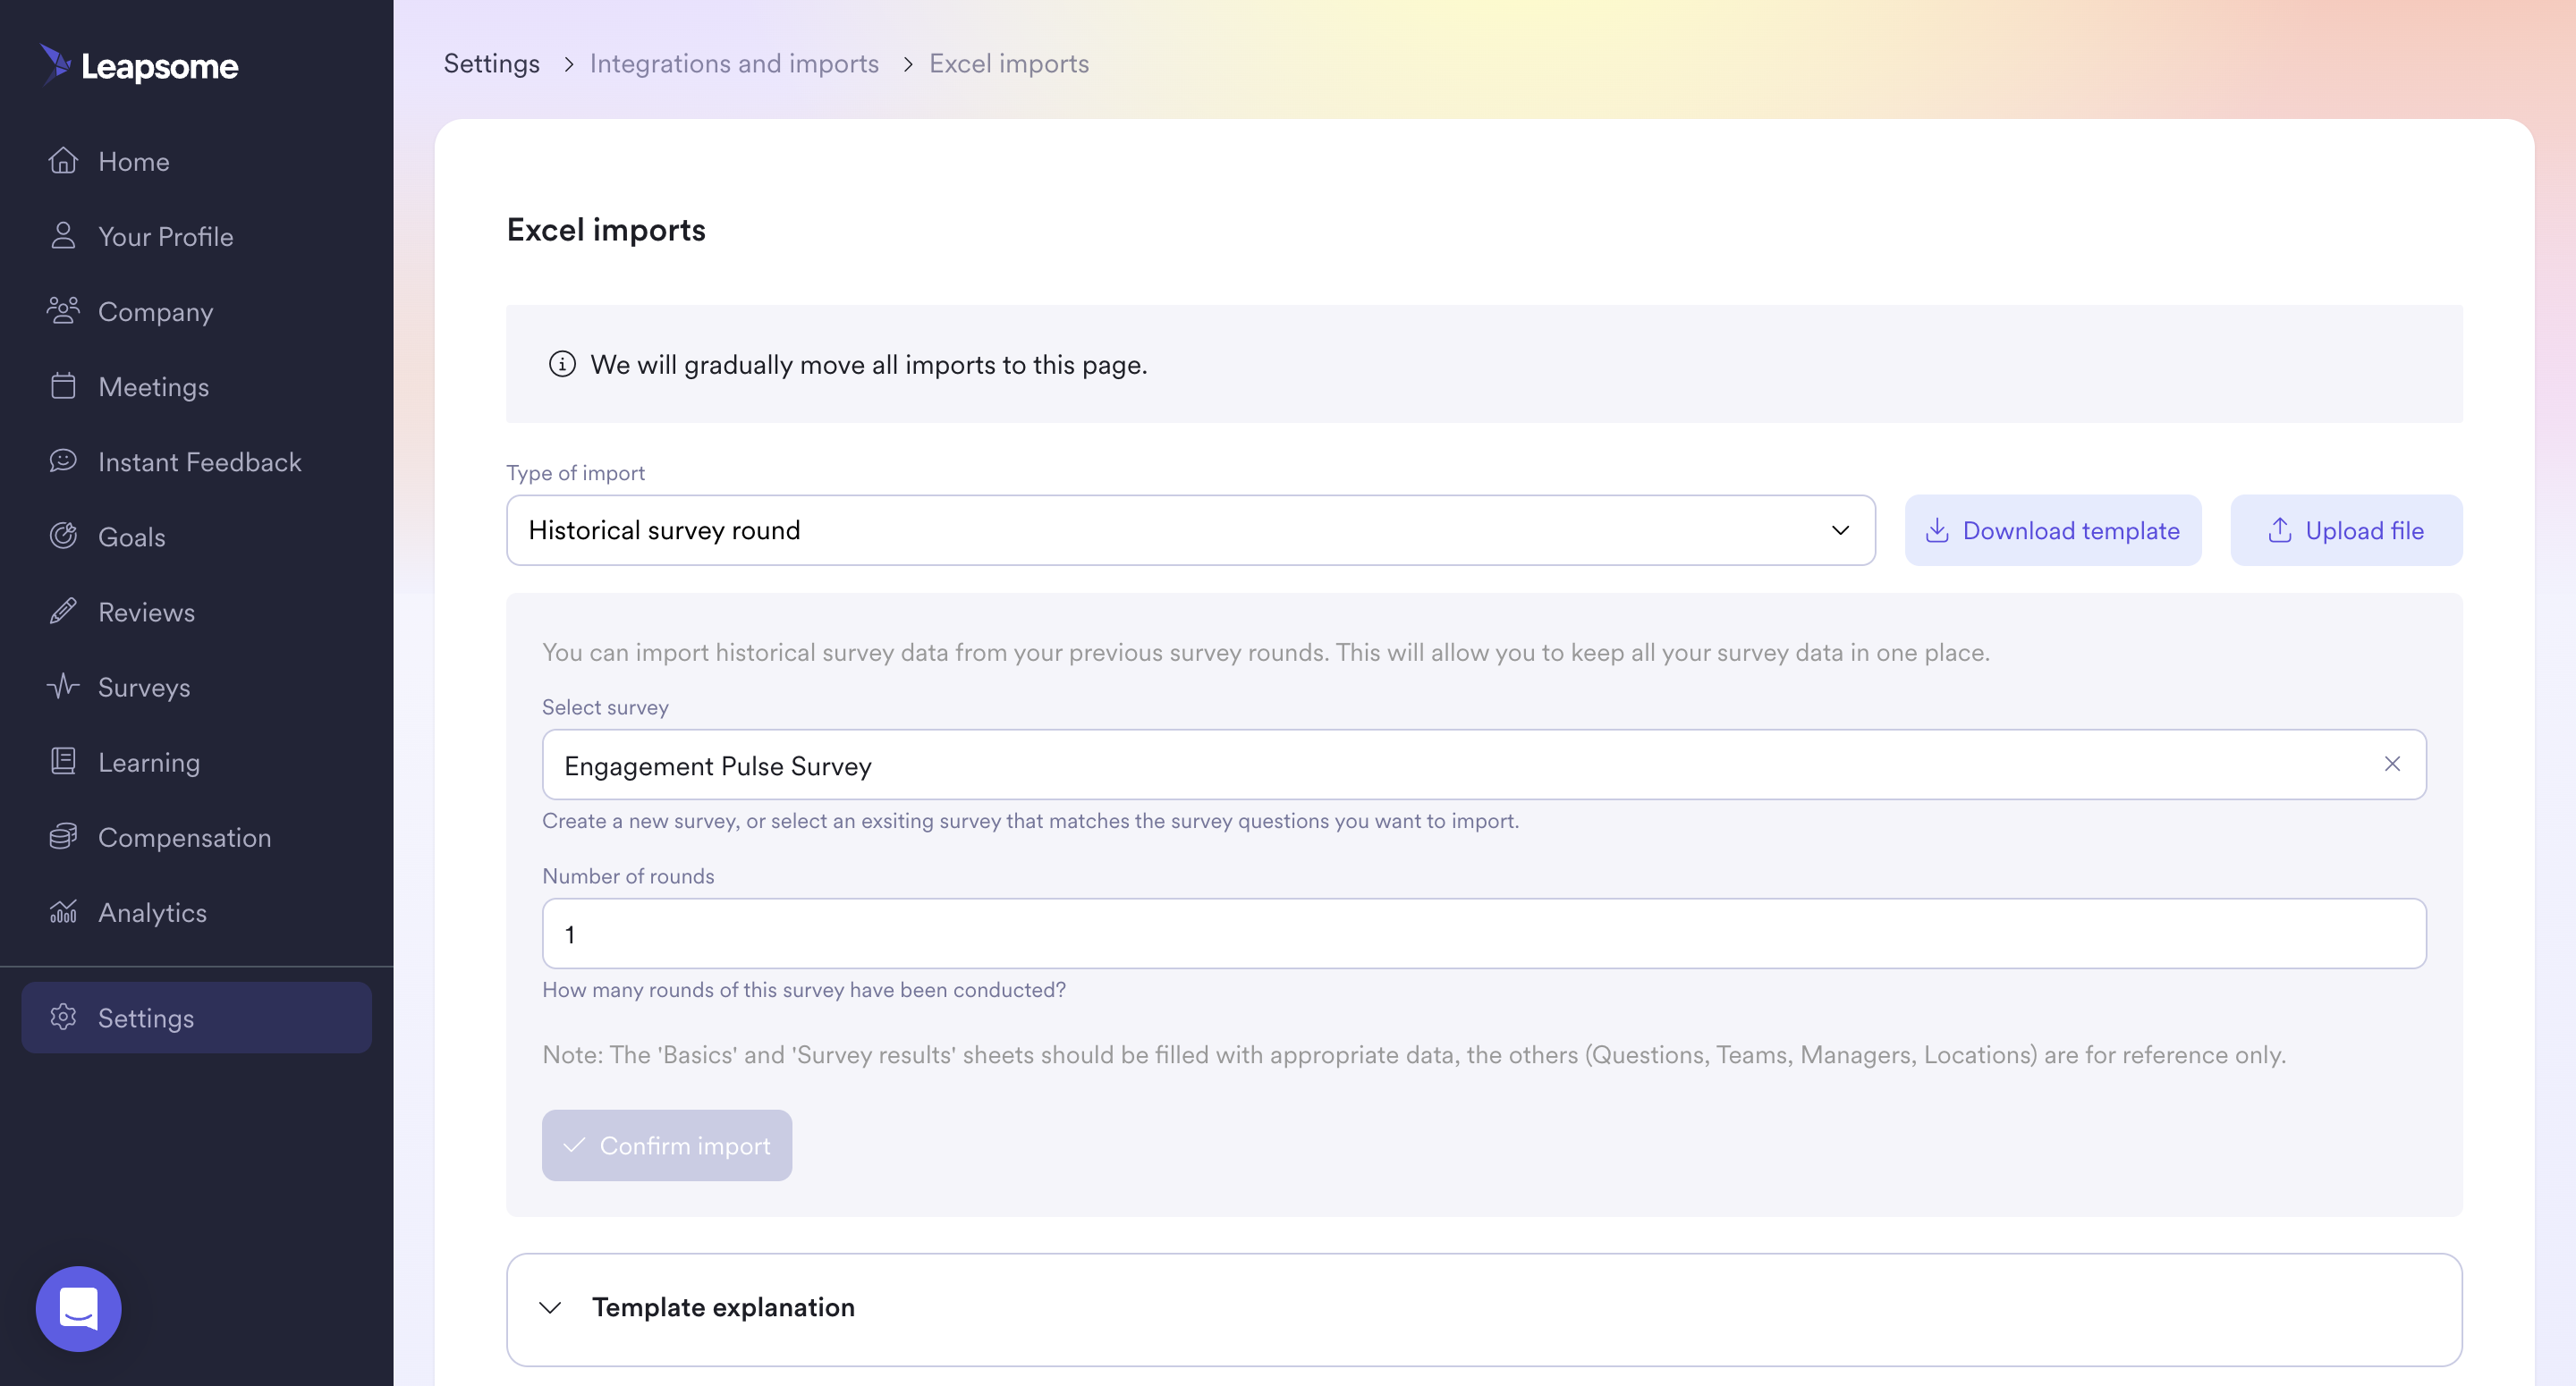2576x1386 pixels.
Task: Open the support chat widget
Action: pos(78,1308)
